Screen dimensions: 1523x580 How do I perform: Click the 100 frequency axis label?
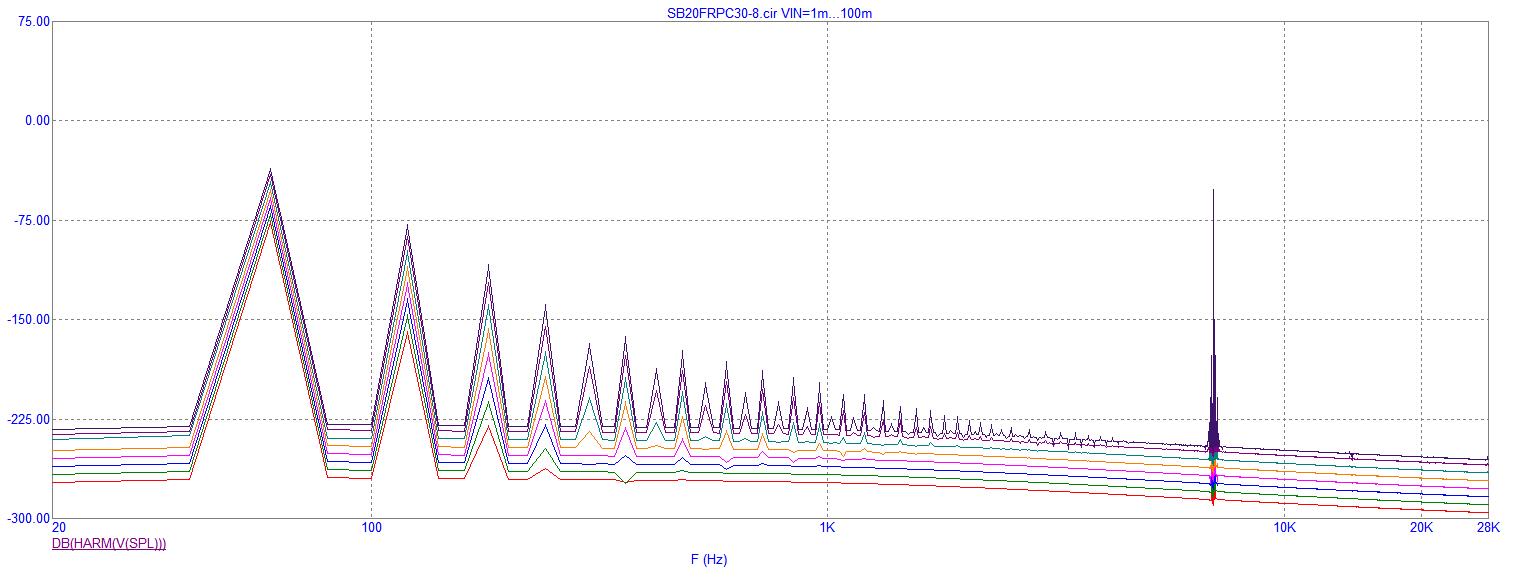[371, 528]
